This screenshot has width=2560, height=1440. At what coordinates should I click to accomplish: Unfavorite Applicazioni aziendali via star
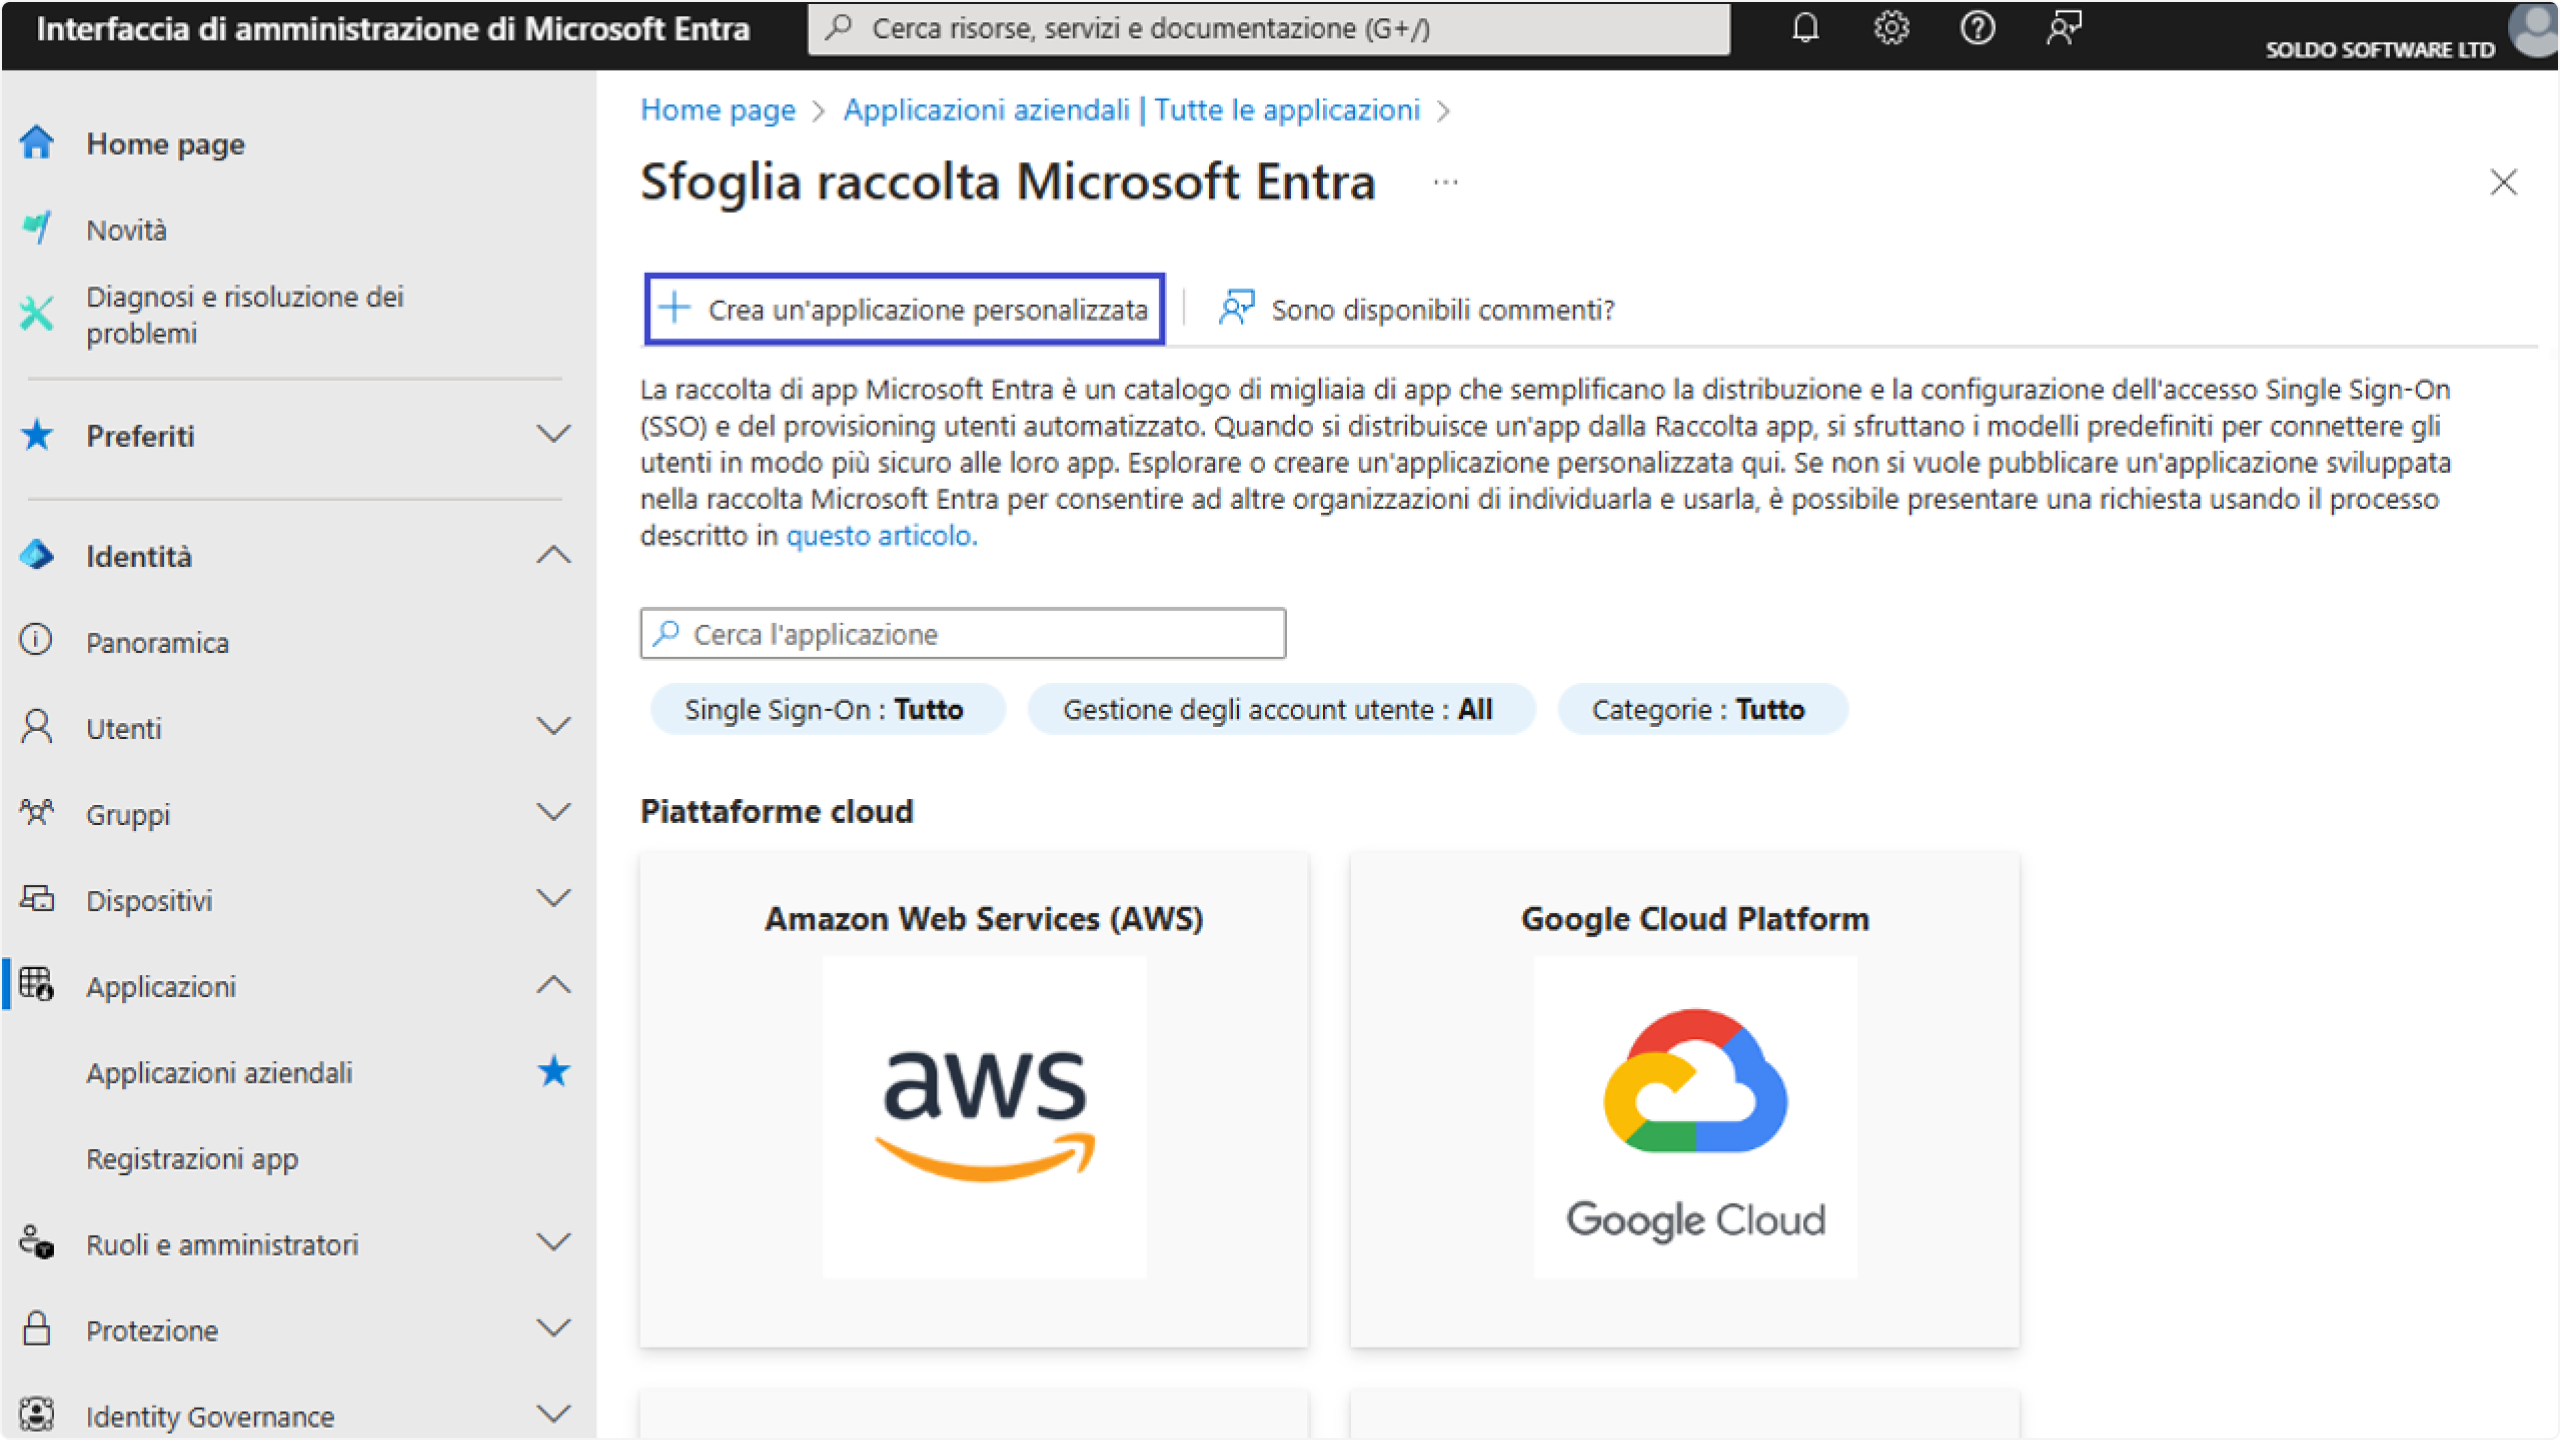553,1071
